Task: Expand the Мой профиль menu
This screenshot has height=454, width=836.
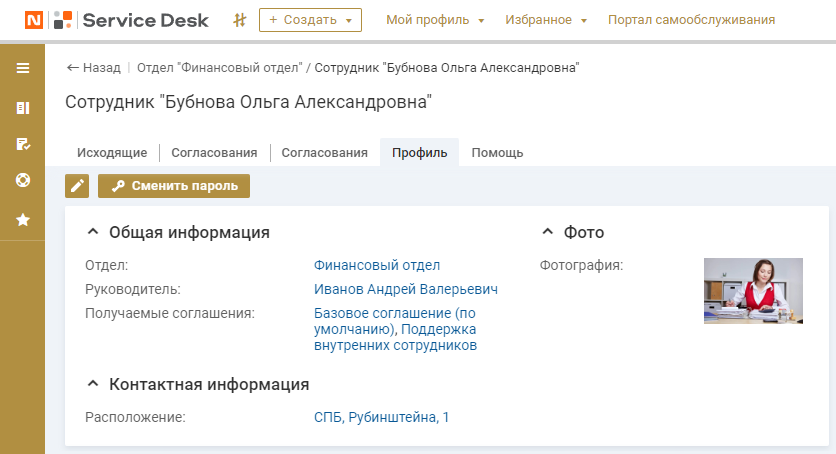Action: [x=435, y=20]
